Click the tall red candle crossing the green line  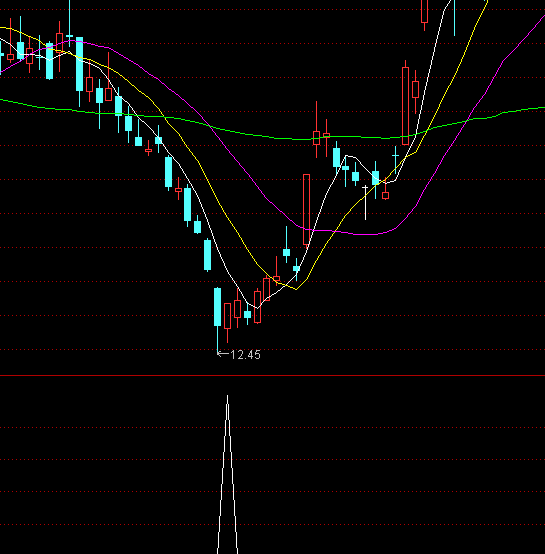(x=405, y=106)
